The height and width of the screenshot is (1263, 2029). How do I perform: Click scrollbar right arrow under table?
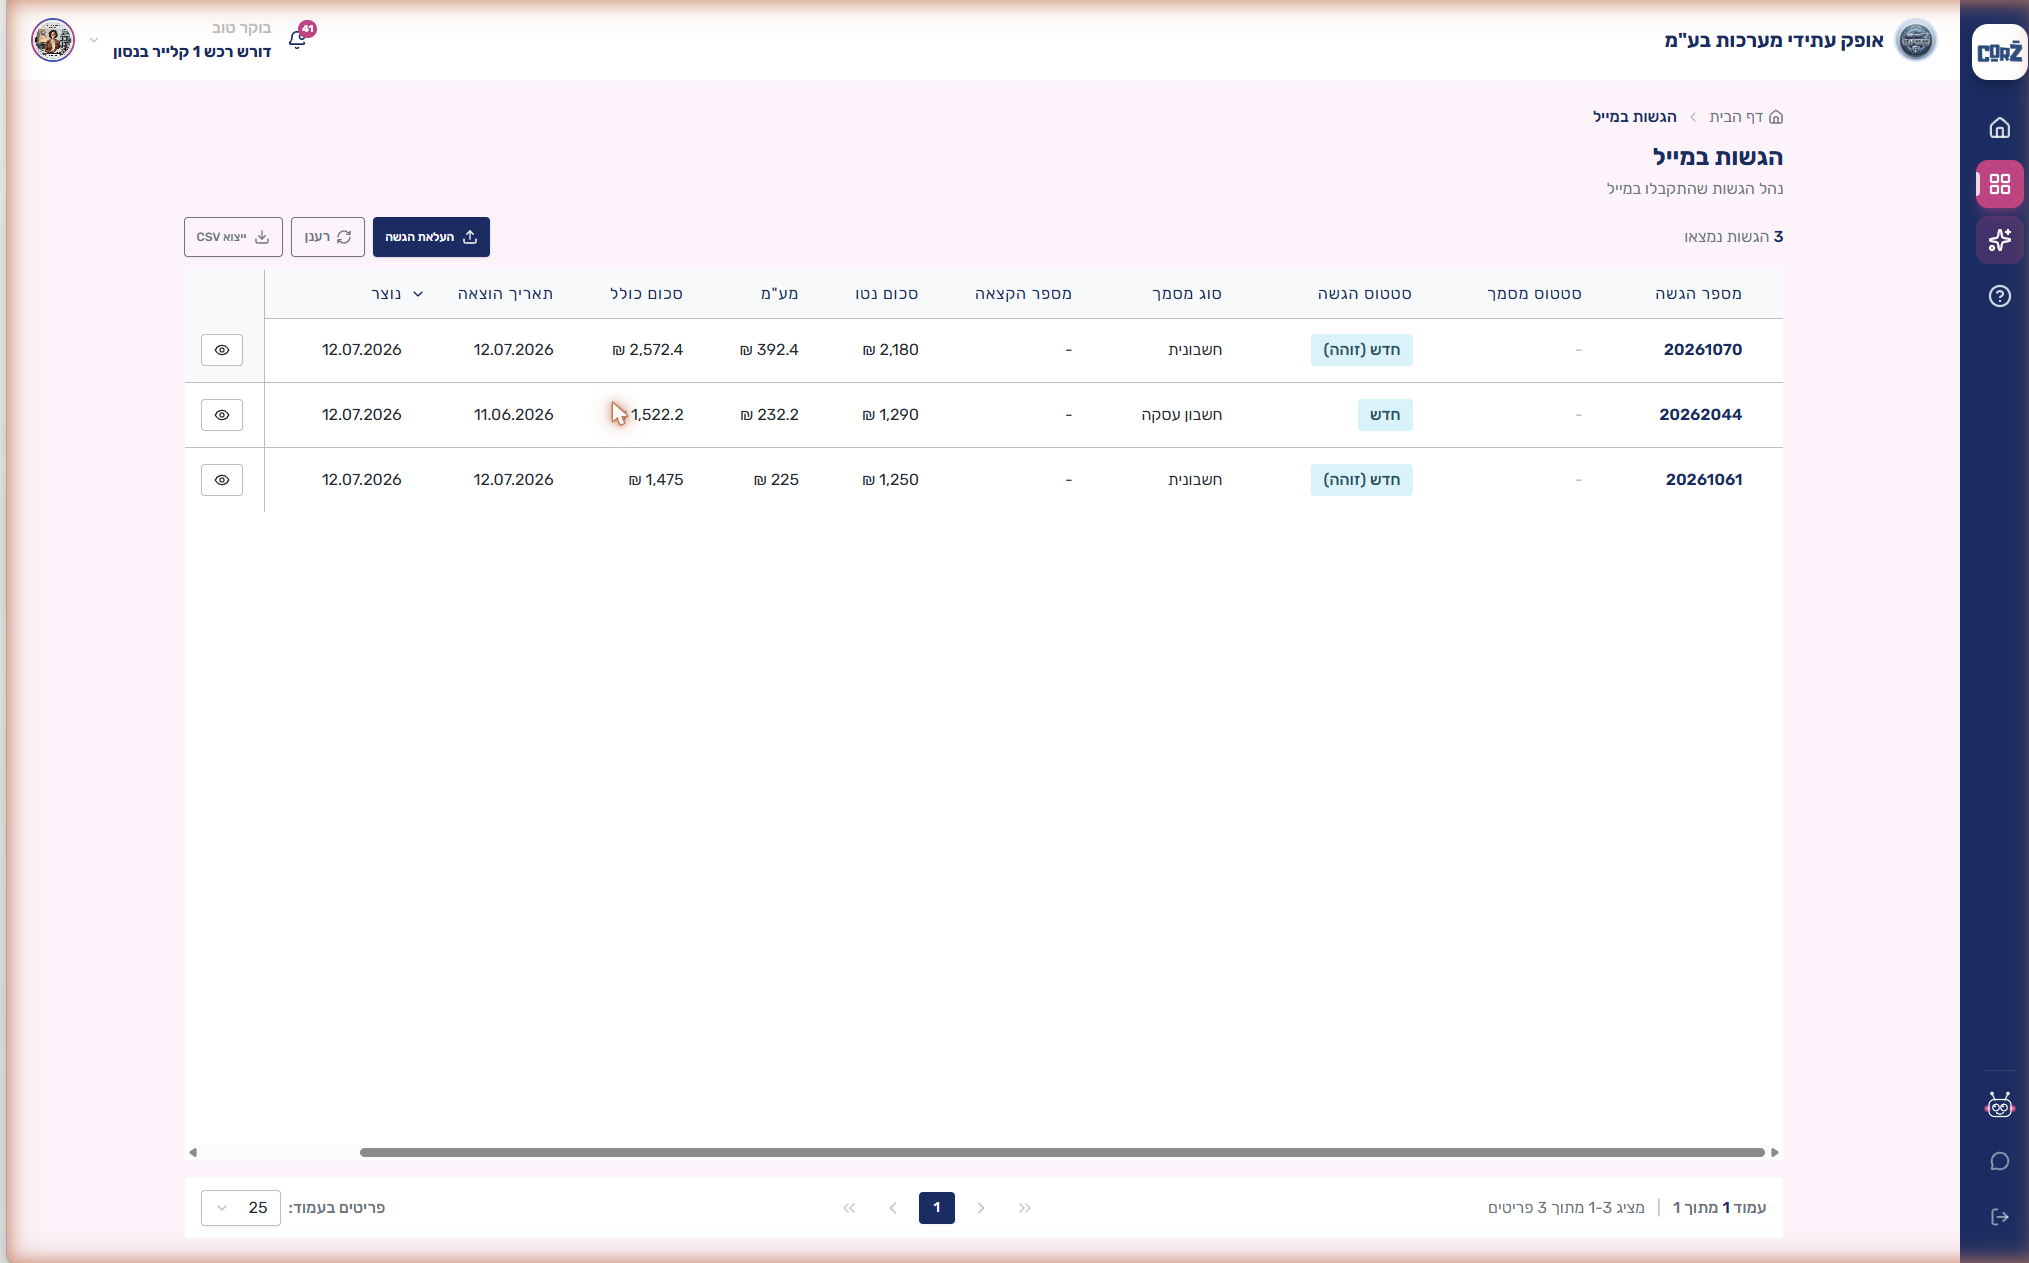(1775, 1153)
